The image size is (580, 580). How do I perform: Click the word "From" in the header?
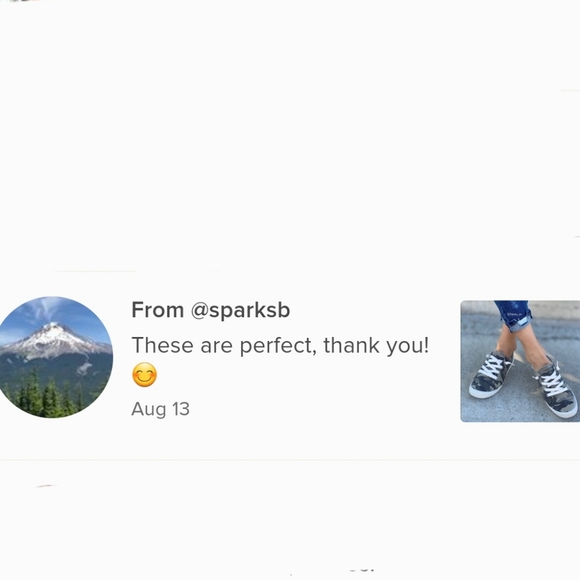158,310
